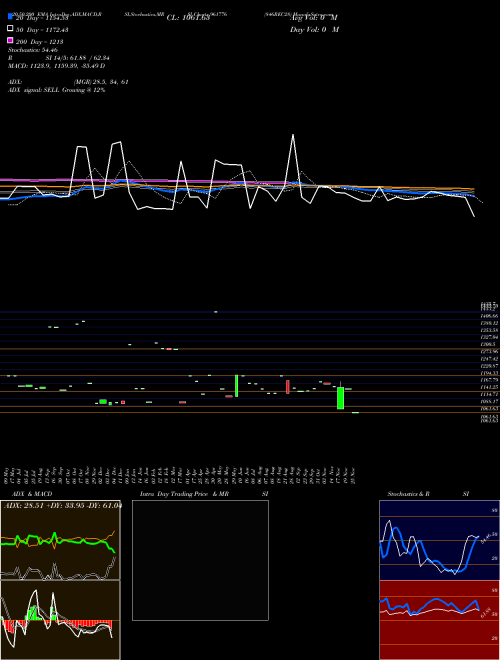Click the MACD histogram panel with red bars
Image resolution: width=500 pixels, height=660 pixels.
click(60, 620)
